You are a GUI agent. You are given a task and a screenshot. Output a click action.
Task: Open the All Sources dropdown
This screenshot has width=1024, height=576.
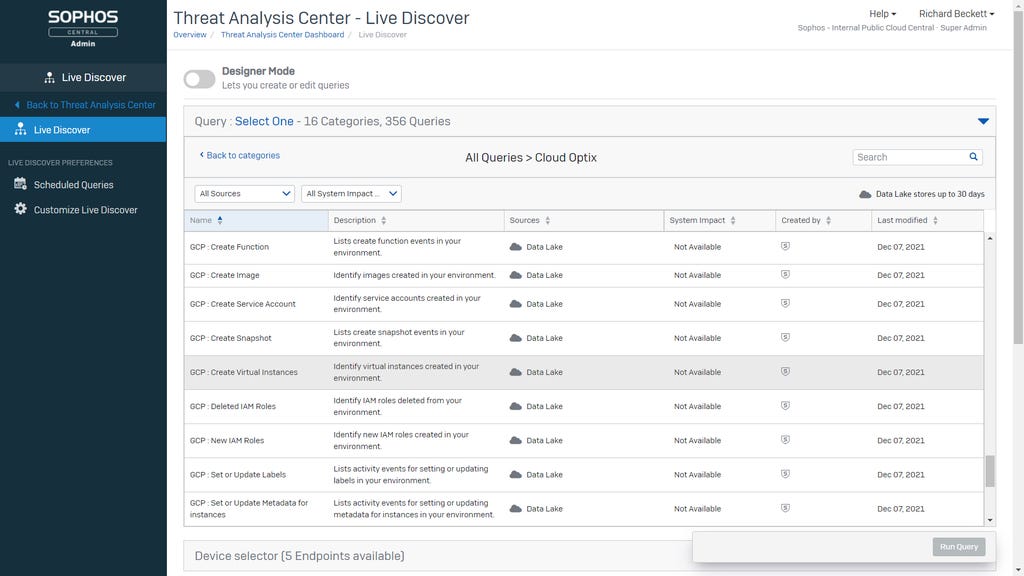(245, 194)
